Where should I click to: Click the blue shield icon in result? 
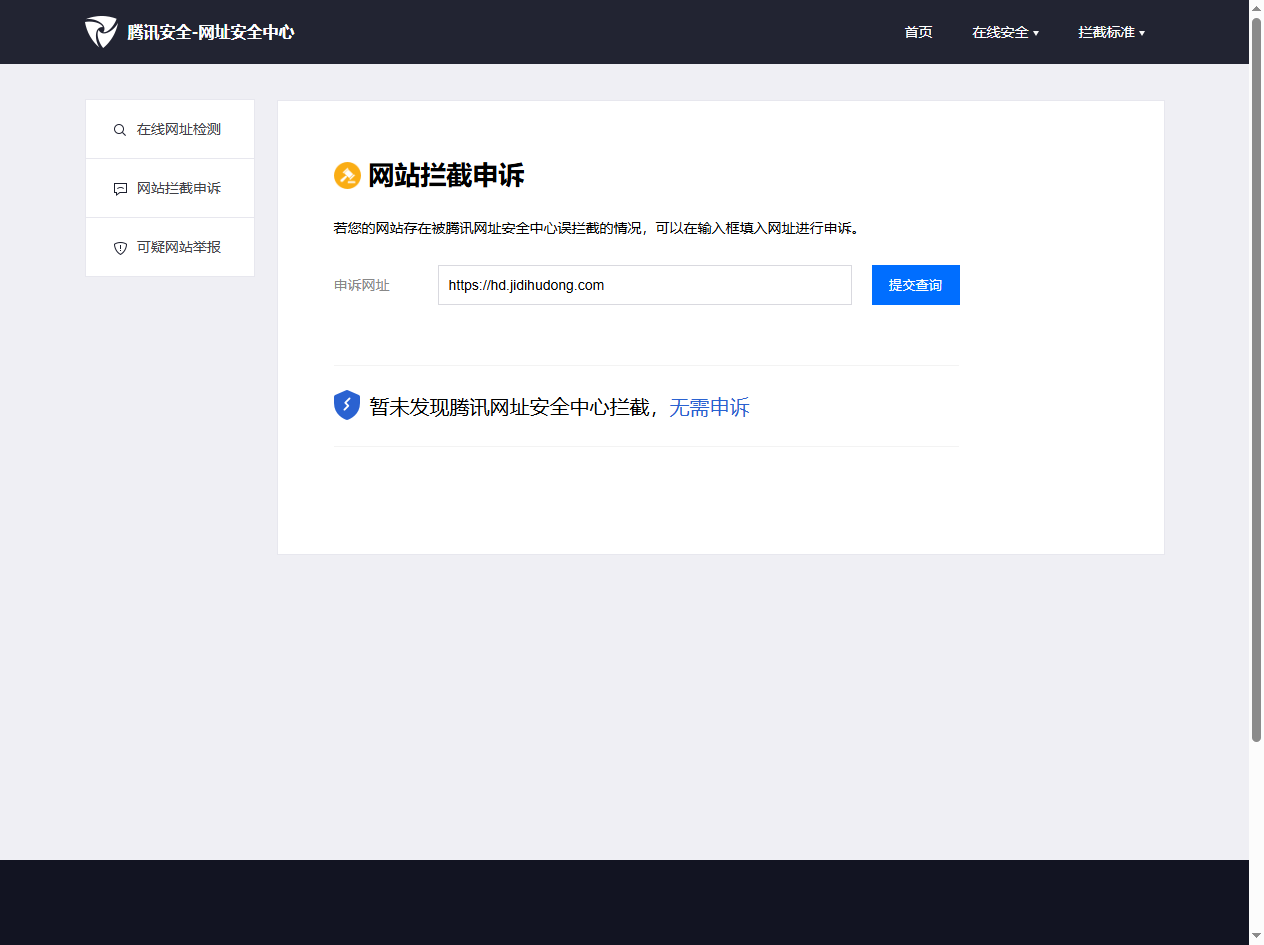coord(347,405)
